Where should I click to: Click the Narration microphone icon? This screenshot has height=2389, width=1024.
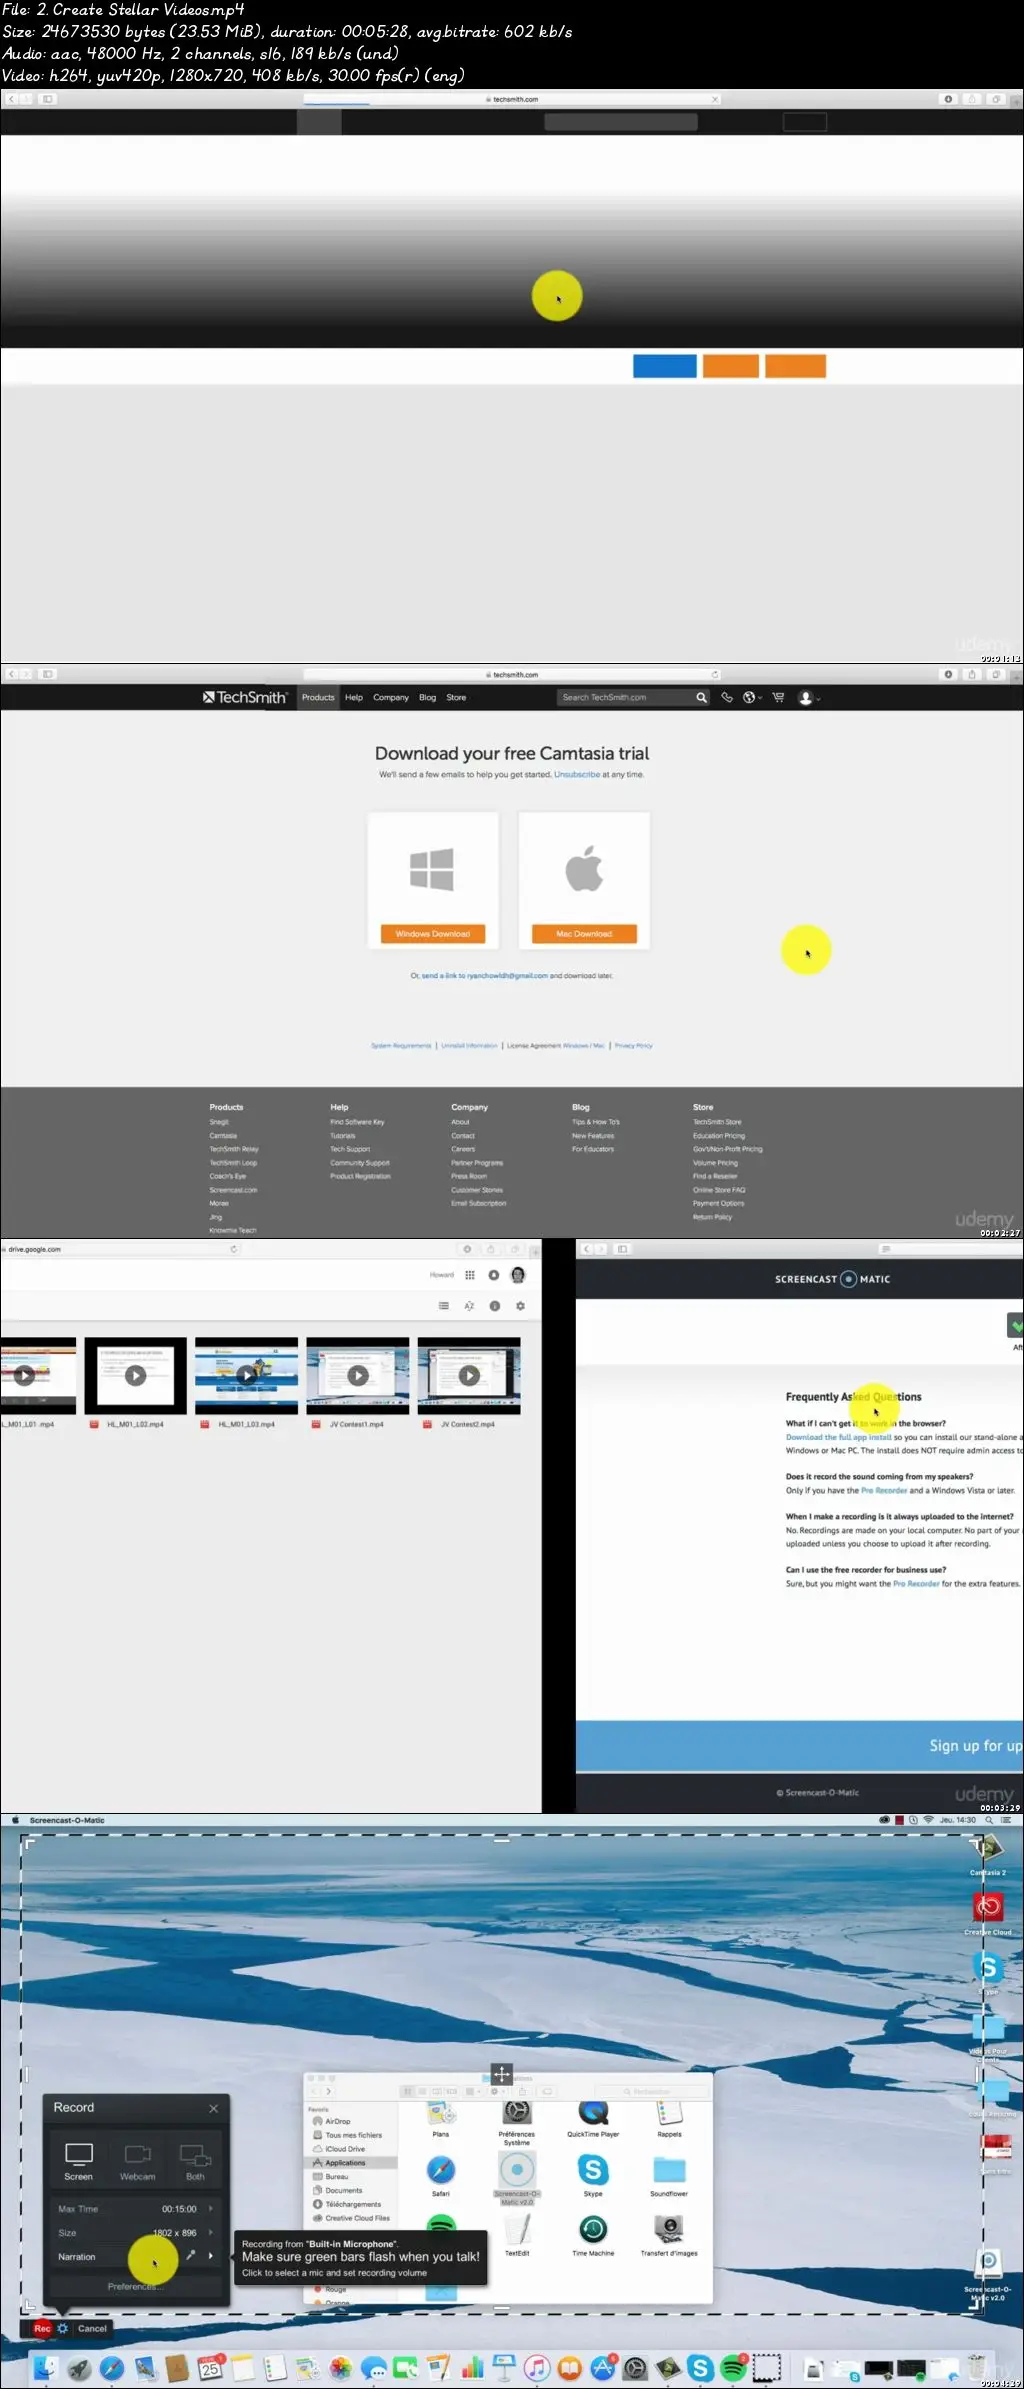pyautogui.click(x=190, y=2255)
